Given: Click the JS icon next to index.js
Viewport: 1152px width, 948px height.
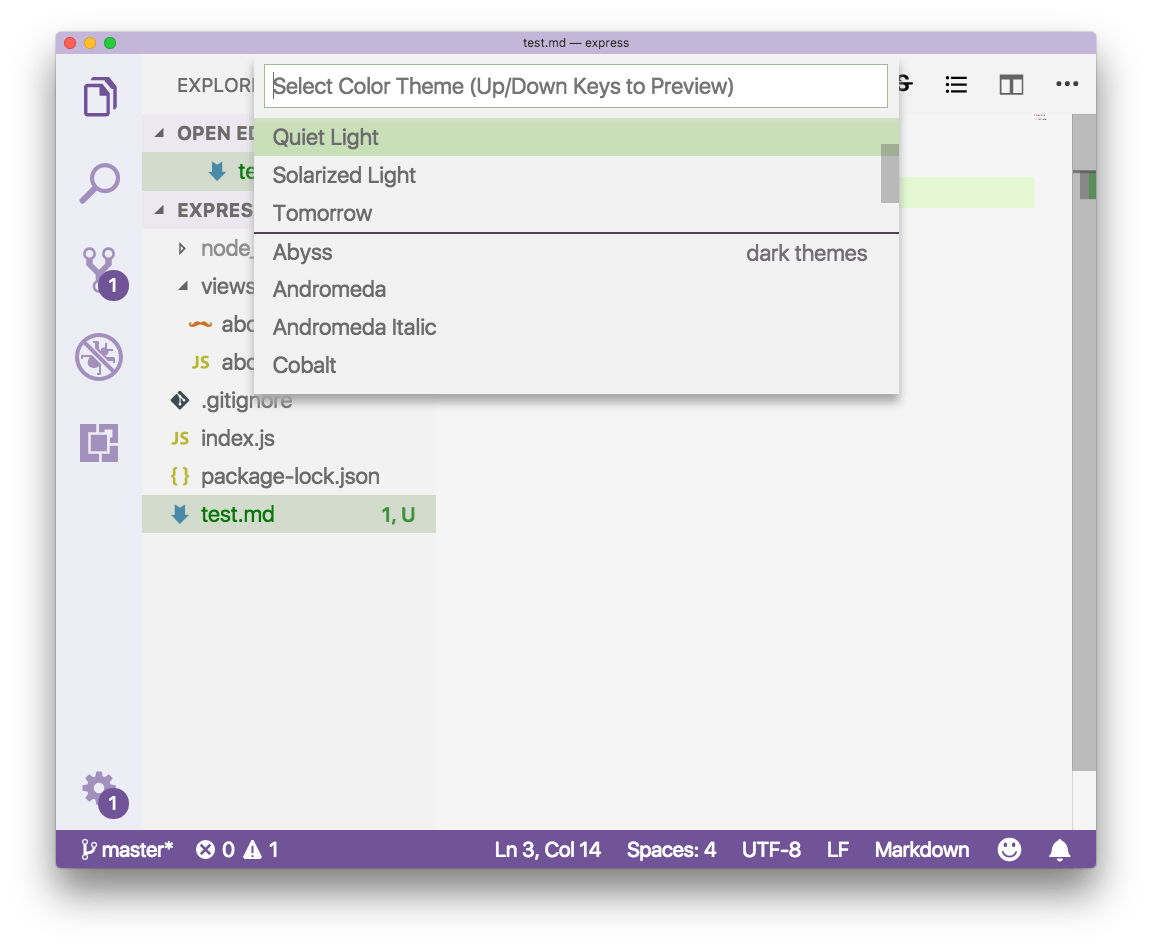Looking at the screenshot, I should click(x=180, y=439).
